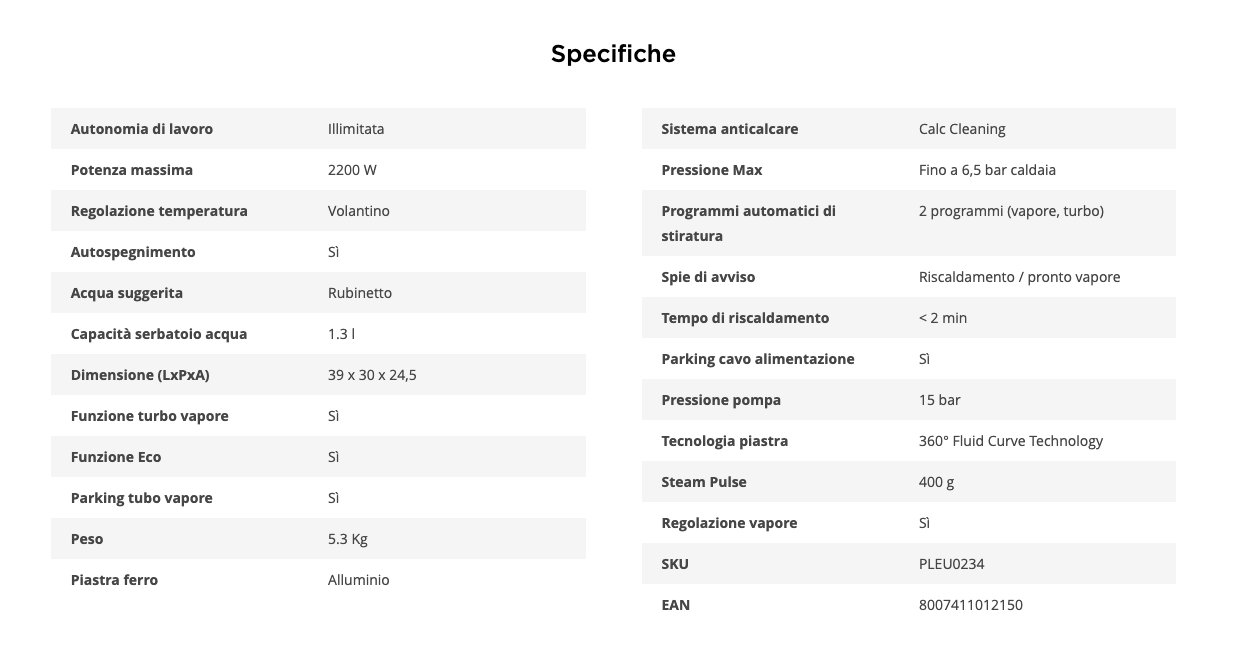Click the Rubinetto water value
The image size is (1248, 661).
click(x=360, y=293)
